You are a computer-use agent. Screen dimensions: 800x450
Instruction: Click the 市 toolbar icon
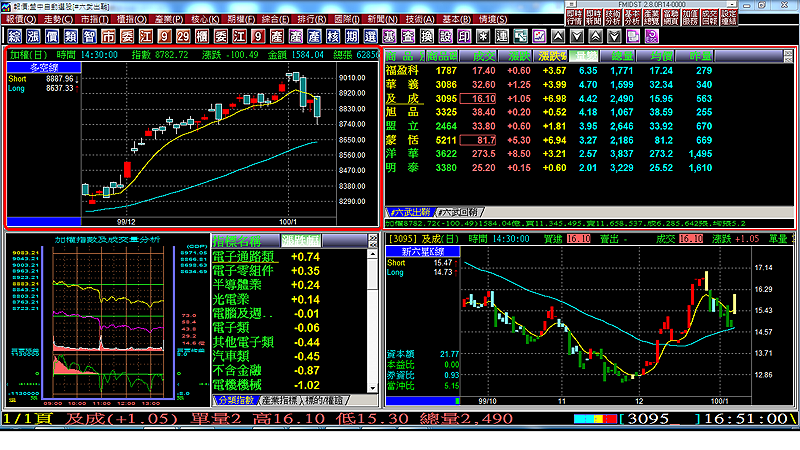point(108,36)
